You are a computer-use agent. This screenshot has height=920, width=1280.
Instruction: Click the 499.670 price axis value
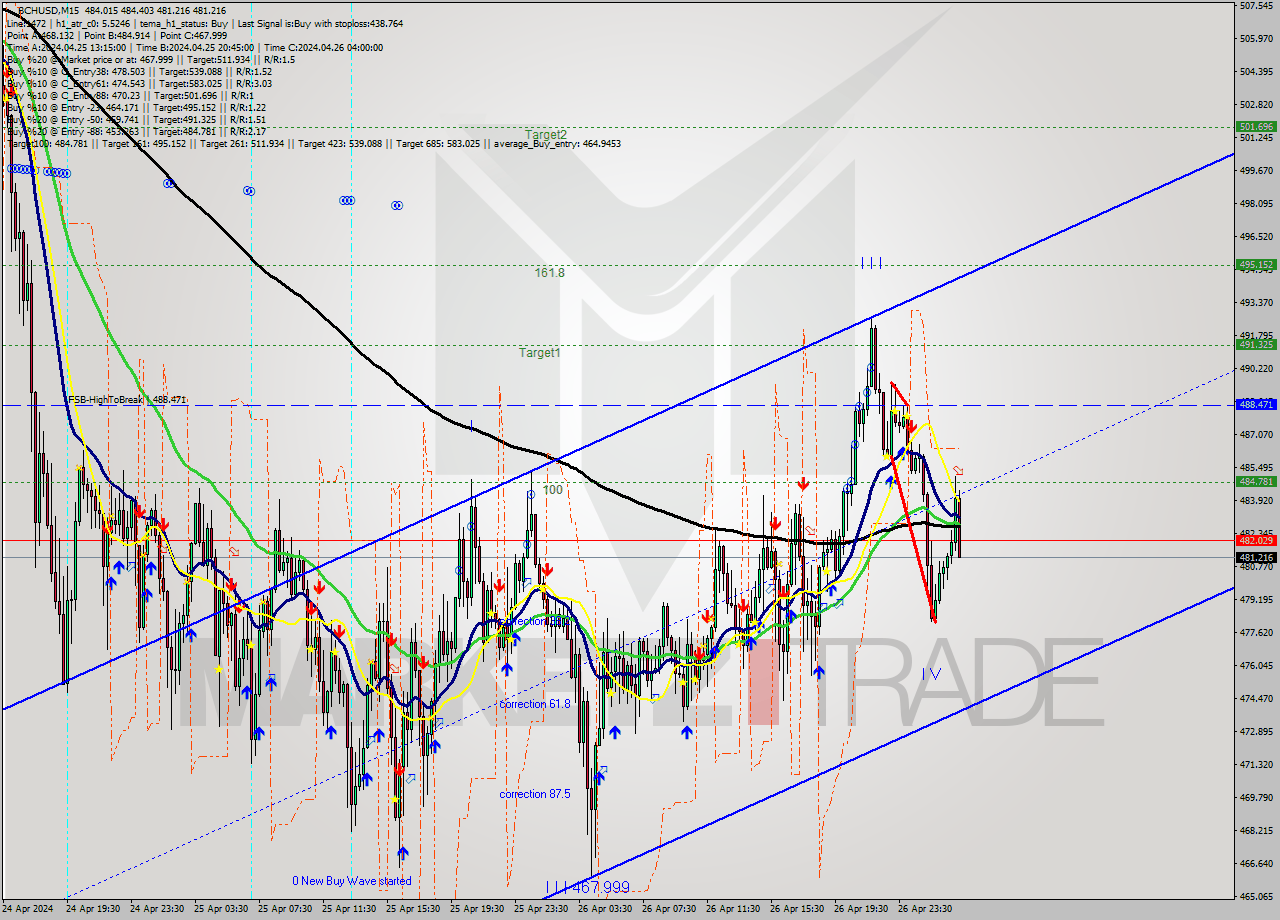tap(1256, 171)
